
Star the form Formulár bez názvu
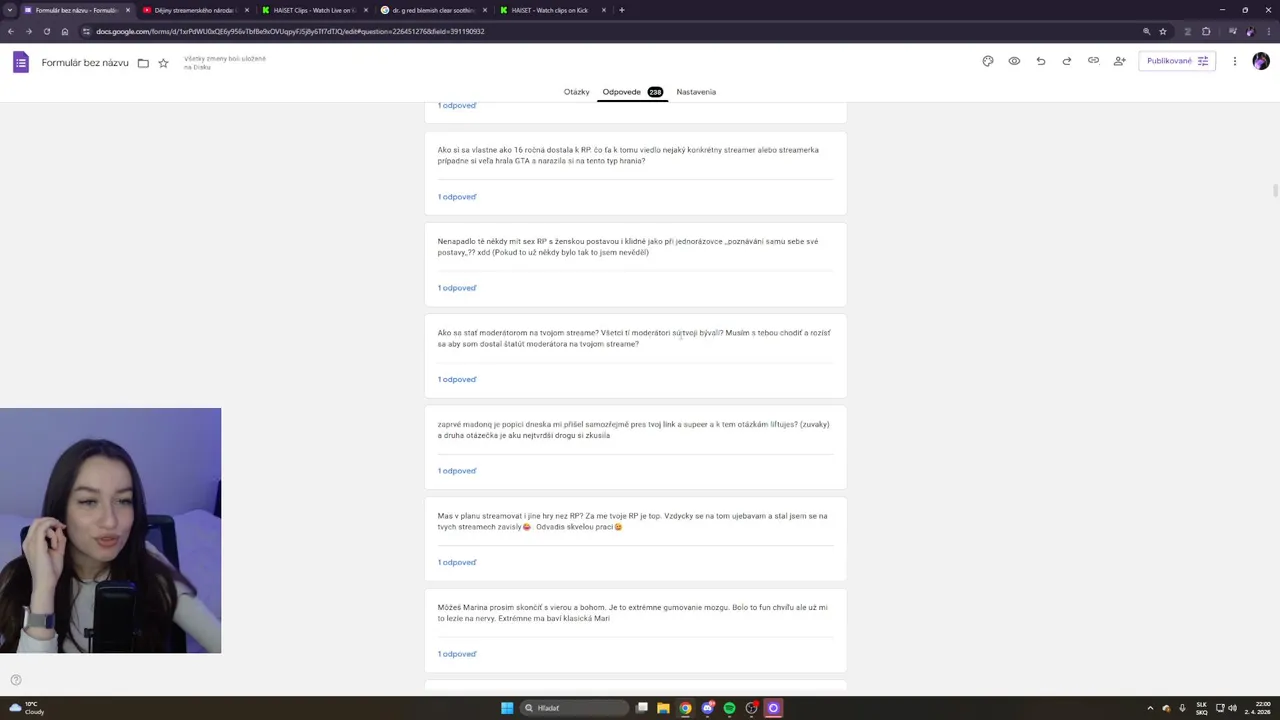click(163, 63)
